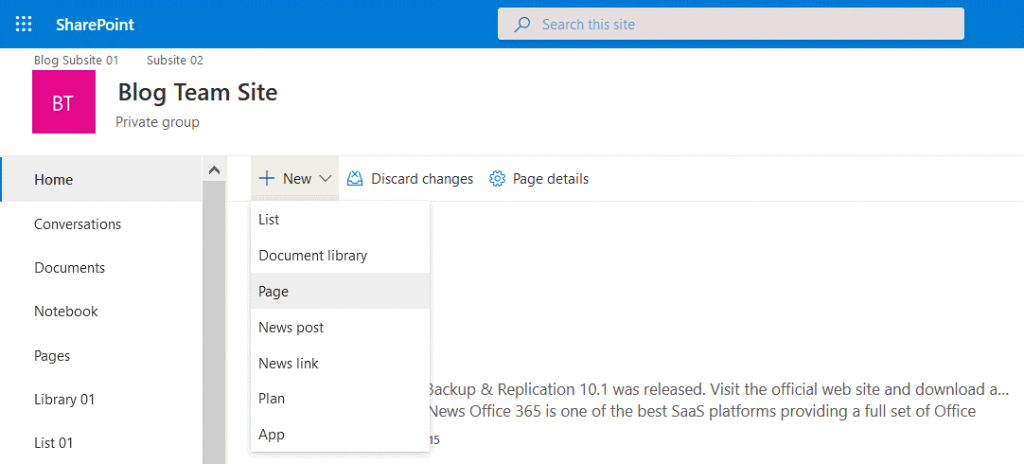Image resolution: width=1024 pixels, height=464 pixels.
Task: Click the Discard changes icon
Action: 354,179
